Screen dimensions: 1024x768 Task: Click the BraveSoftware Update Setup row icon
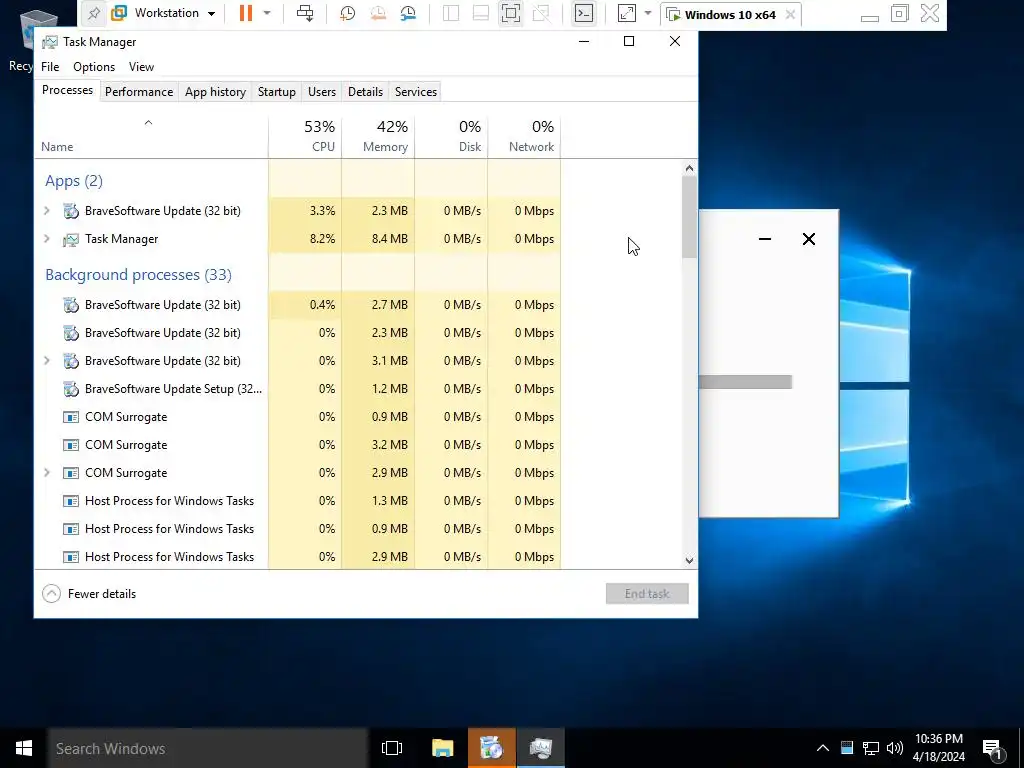71,389
